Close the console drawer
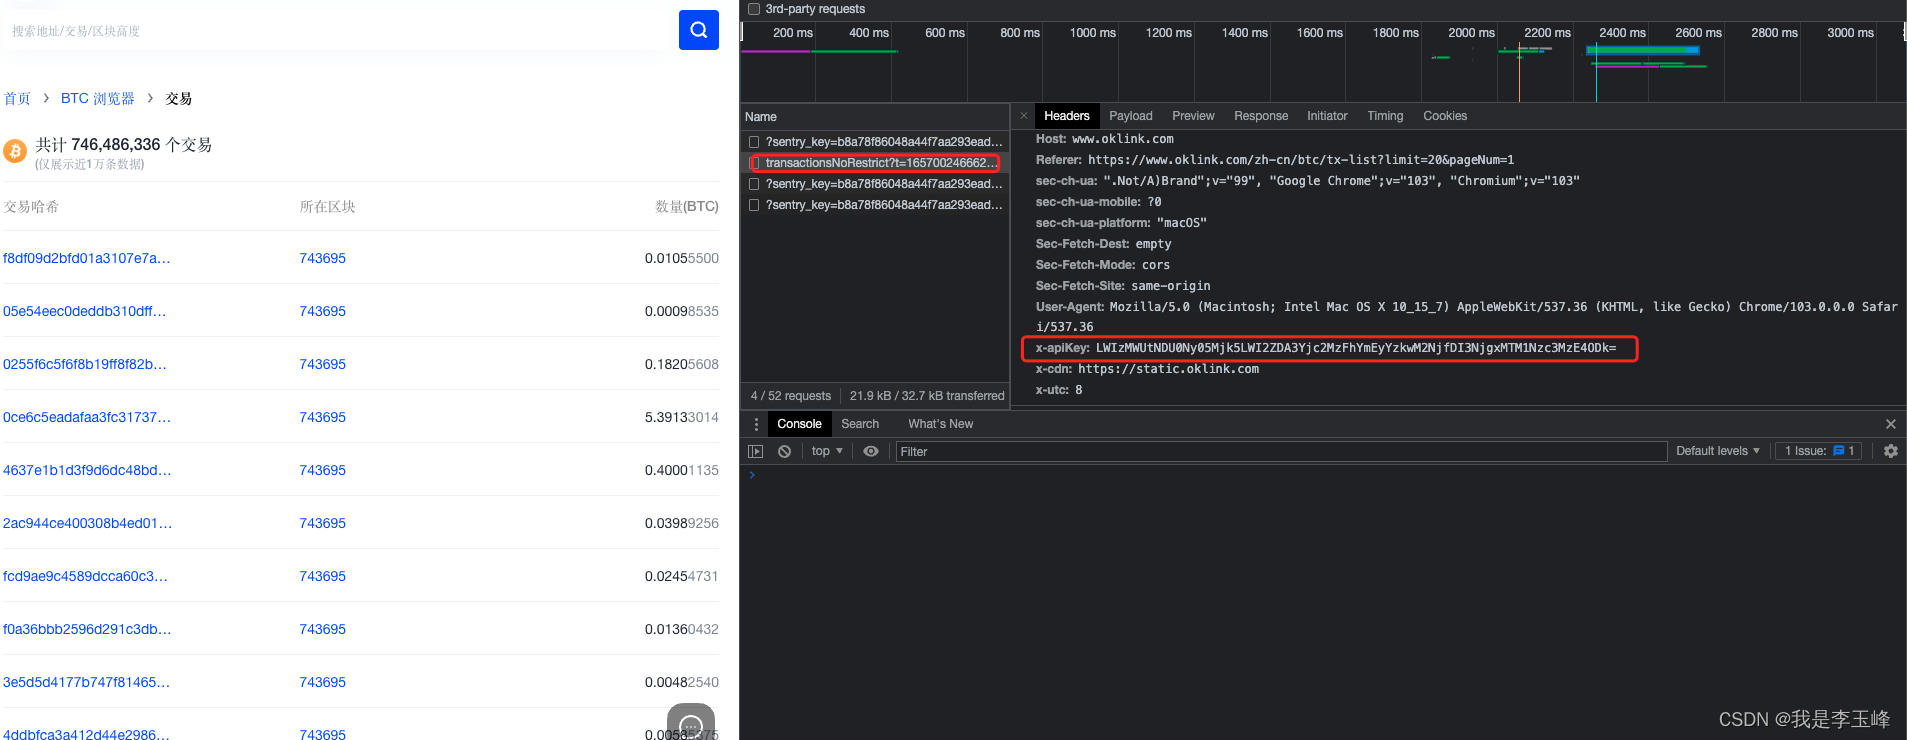 pyautogui.click(x=1890, y=424)
